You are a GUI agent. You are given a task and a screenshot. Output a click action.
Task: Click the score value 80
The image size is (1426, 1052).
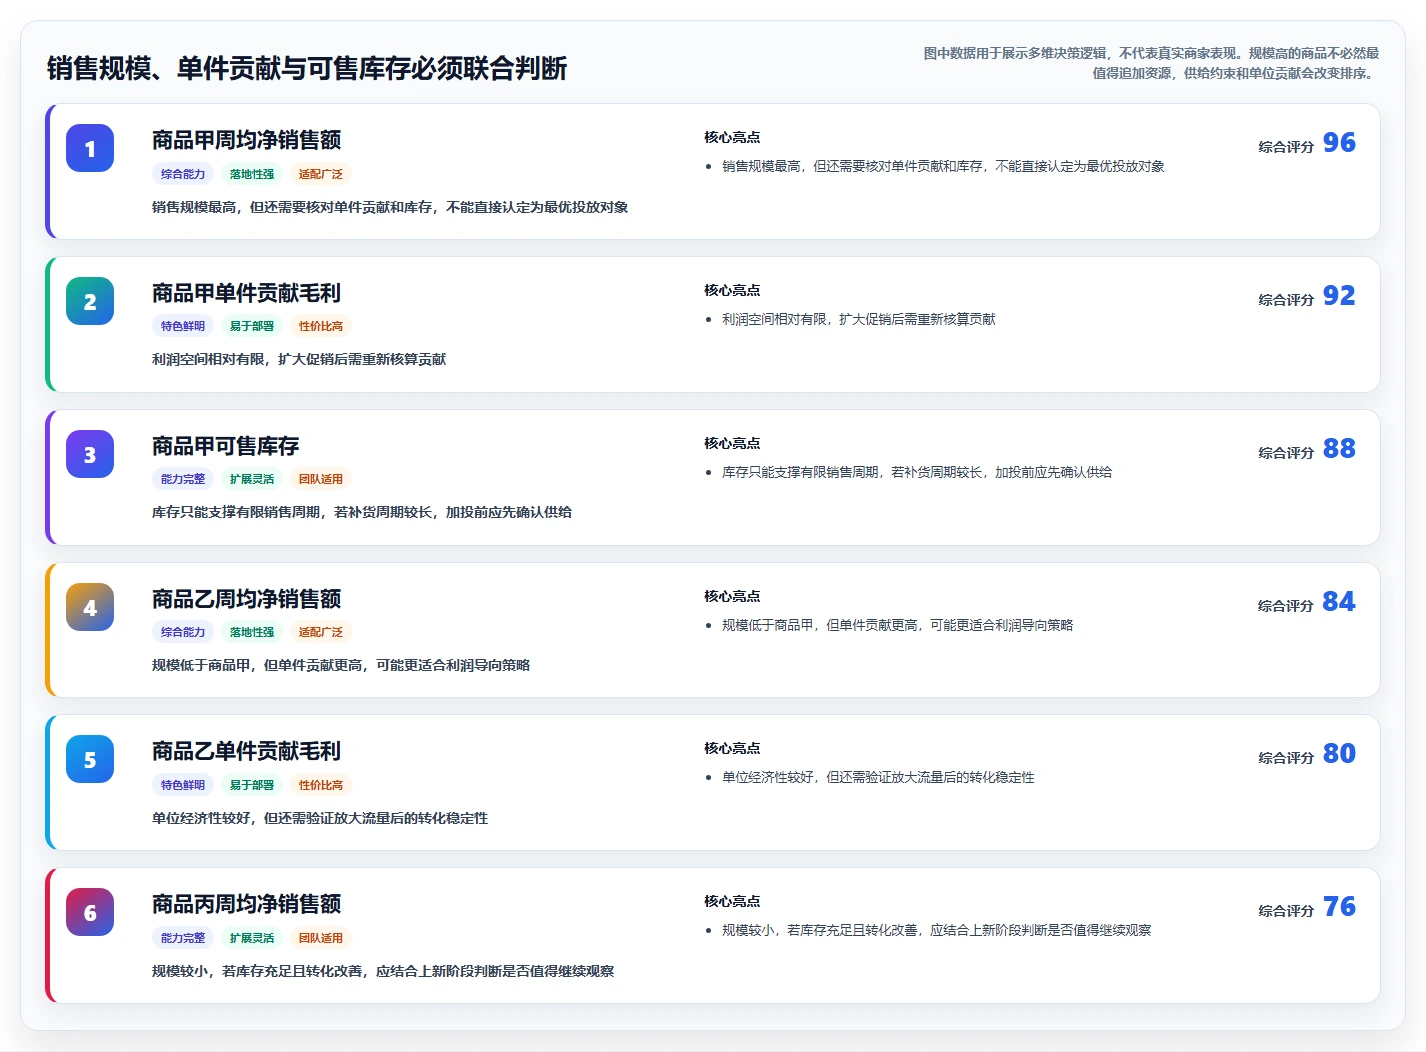(1339, 754)
